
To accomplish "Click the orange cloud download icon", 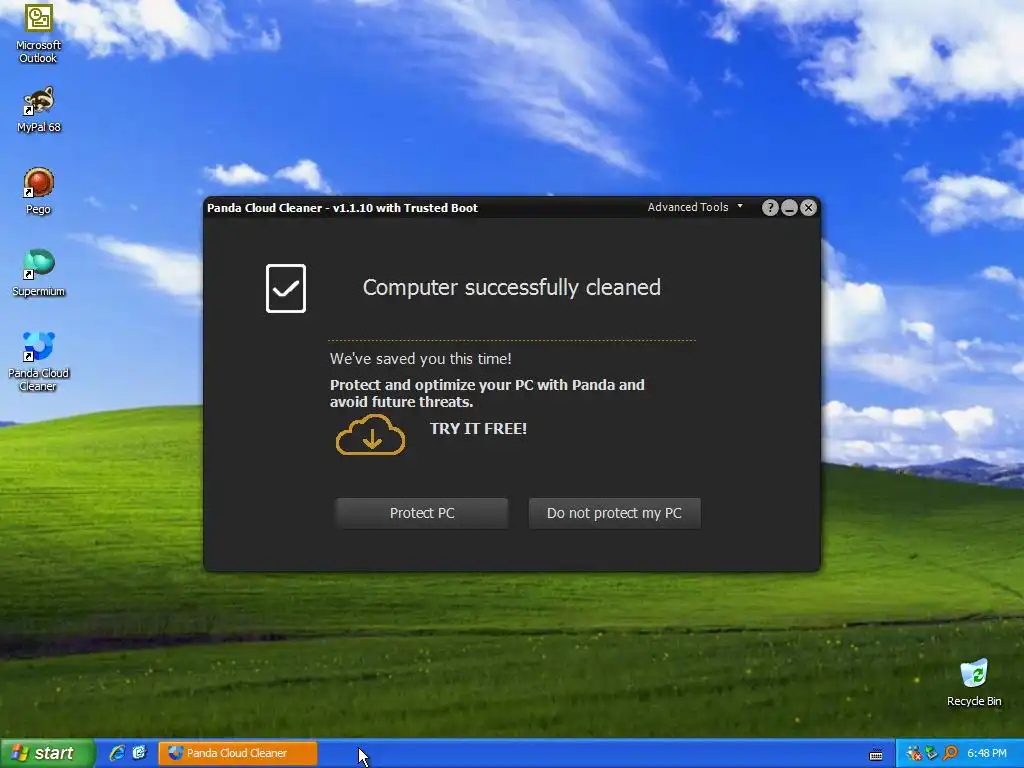I will point(370,435).
